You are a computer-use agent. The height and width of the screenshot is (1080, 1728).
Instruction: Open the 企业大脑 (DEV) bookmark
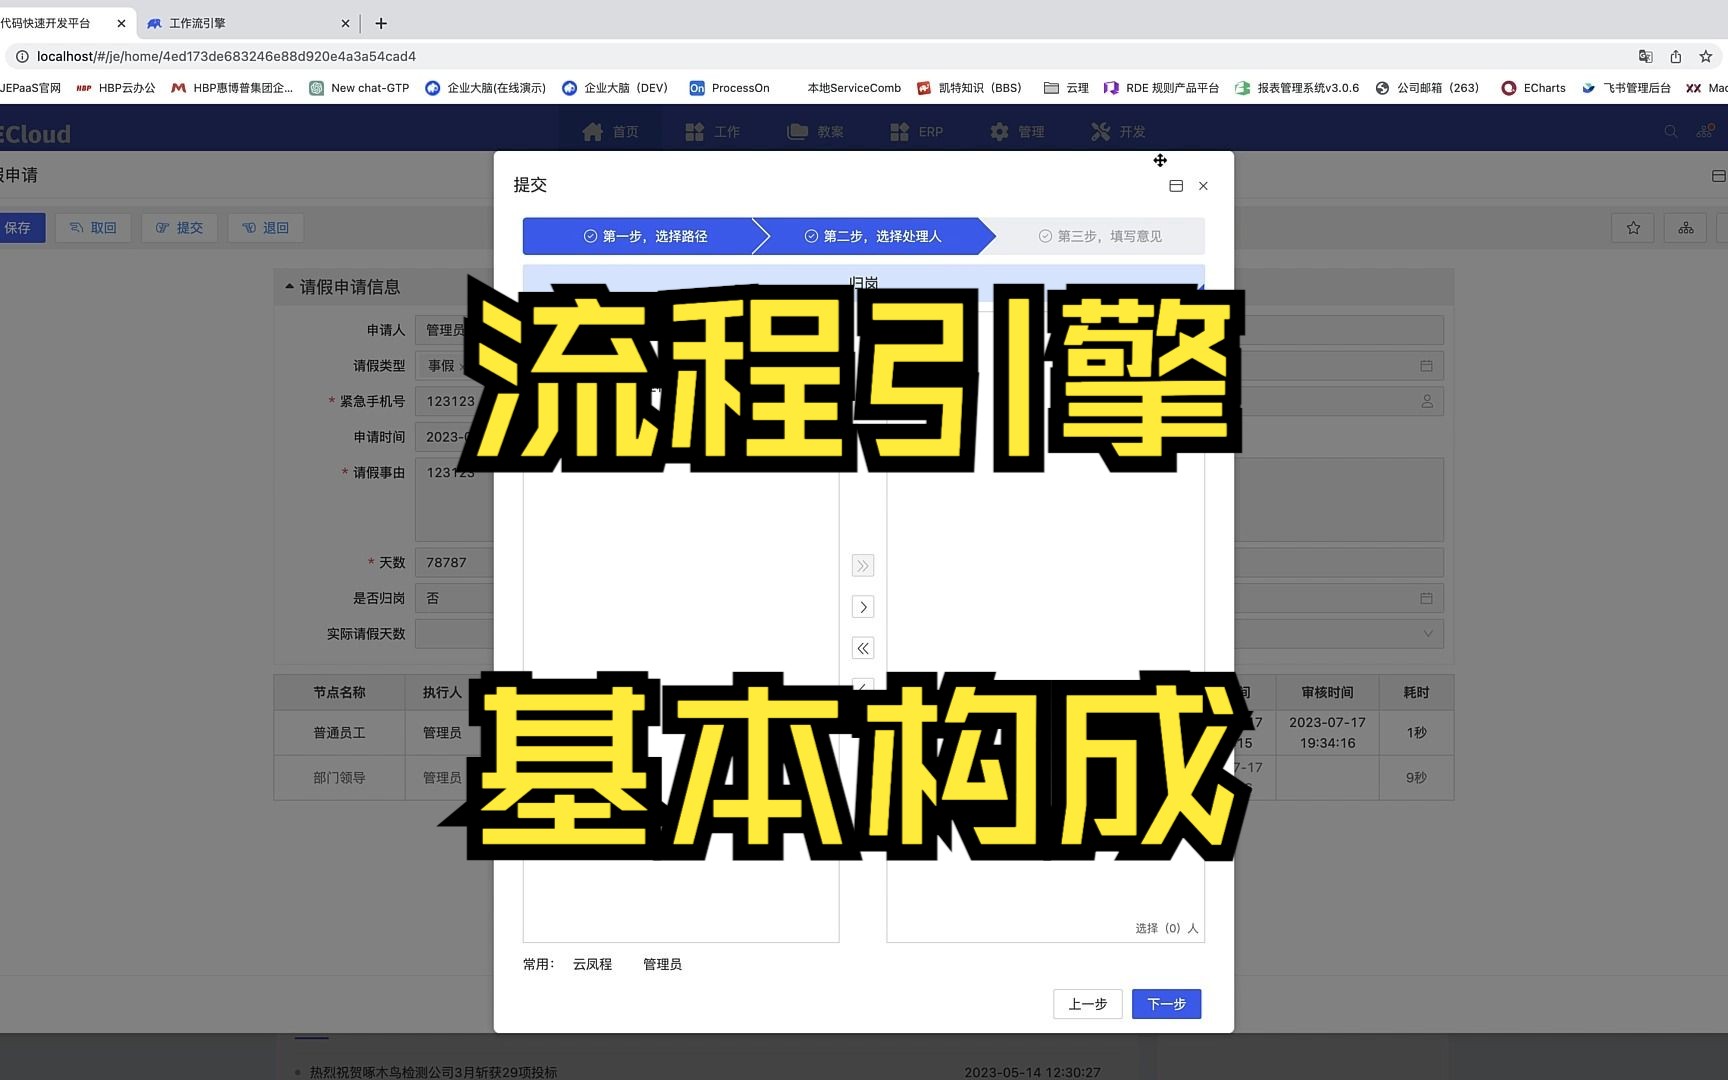pos(615,88)
